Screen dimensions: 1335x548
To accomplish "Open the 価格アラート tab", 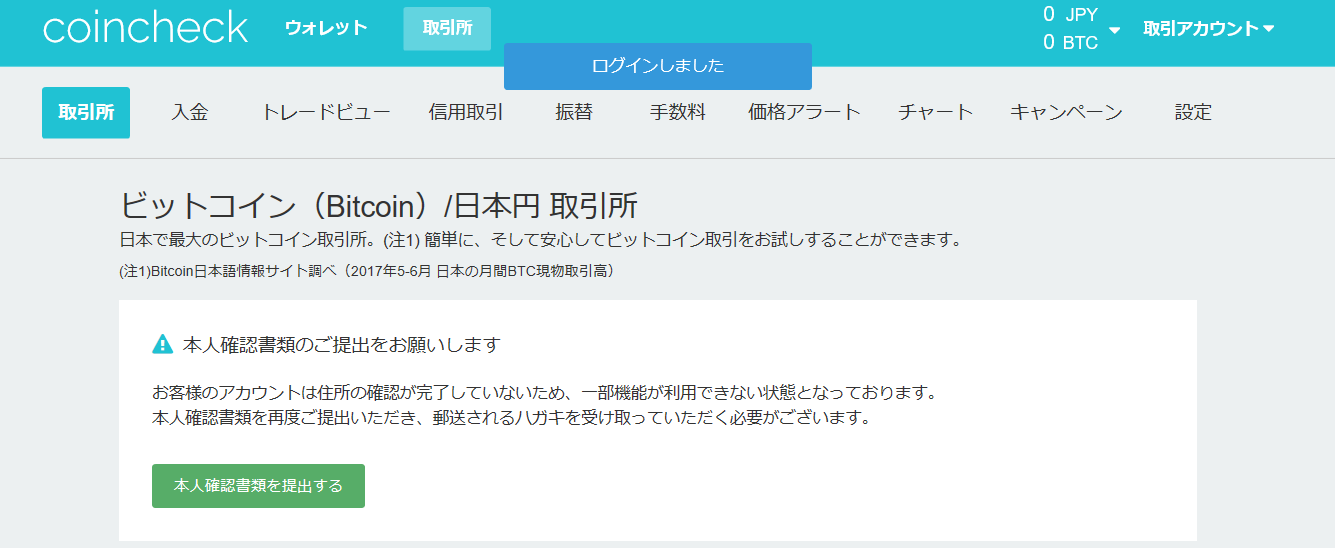I will 804,112.
